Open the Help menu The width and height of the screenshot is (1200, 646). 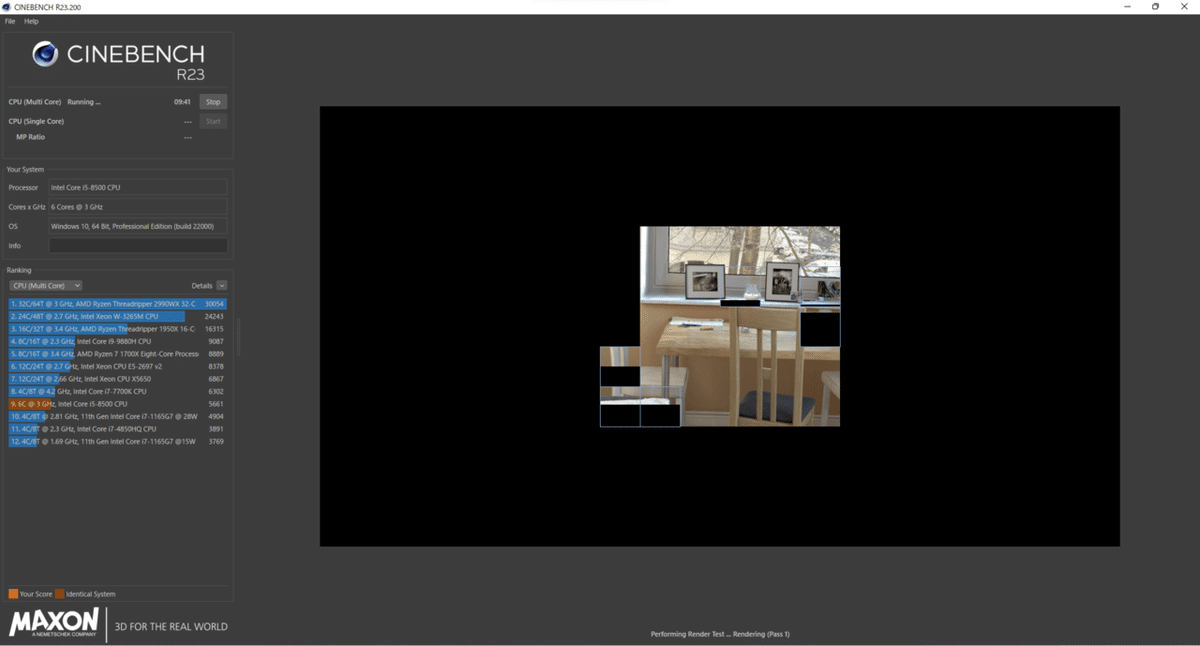[x=31, y=21]
